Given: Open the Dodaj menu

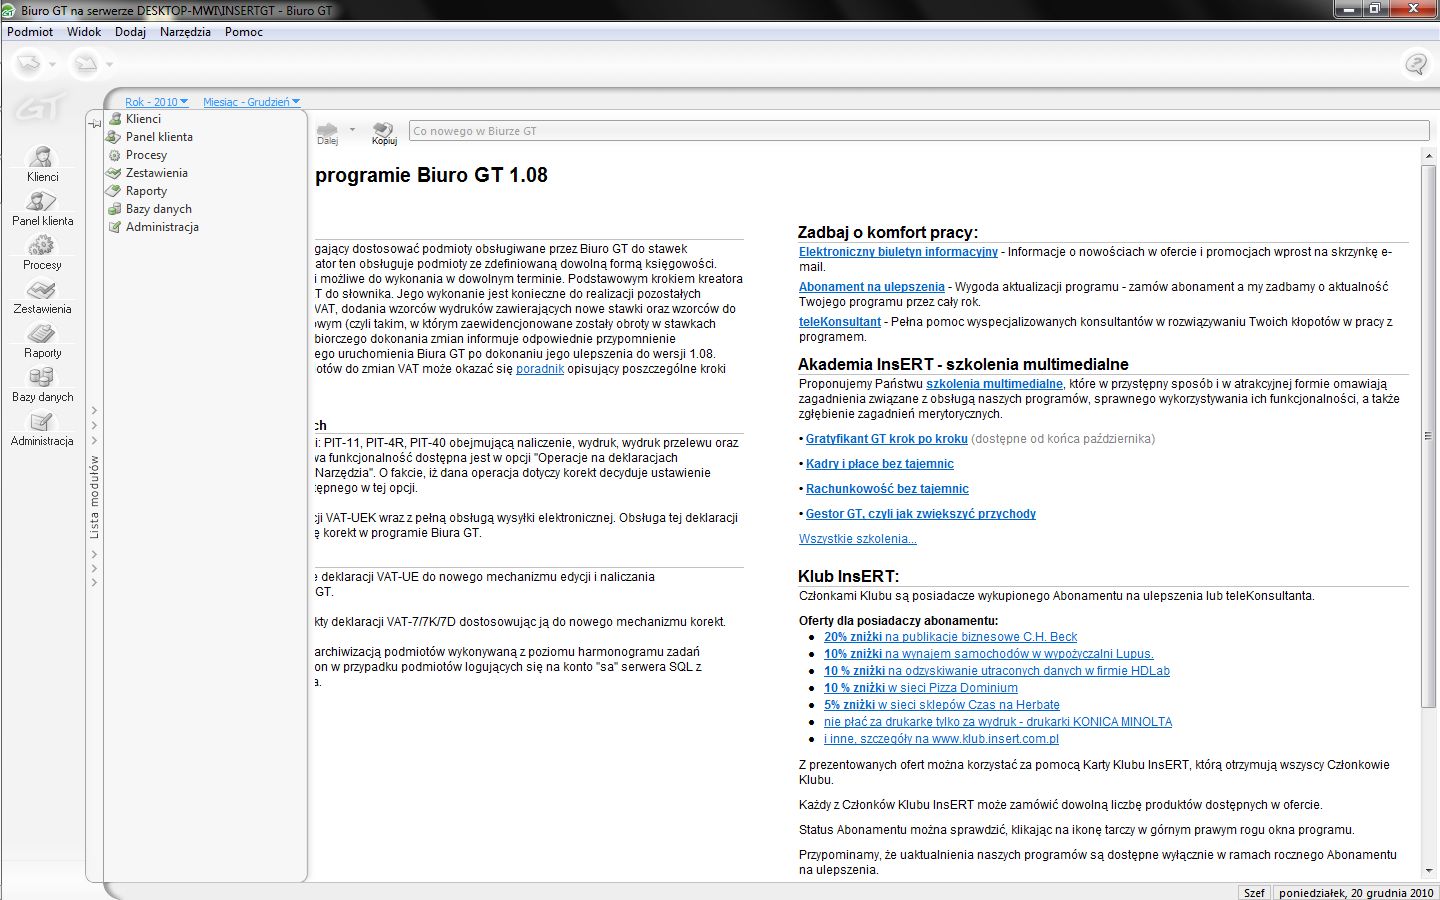Looking at the screenshot, I should 130,32.
